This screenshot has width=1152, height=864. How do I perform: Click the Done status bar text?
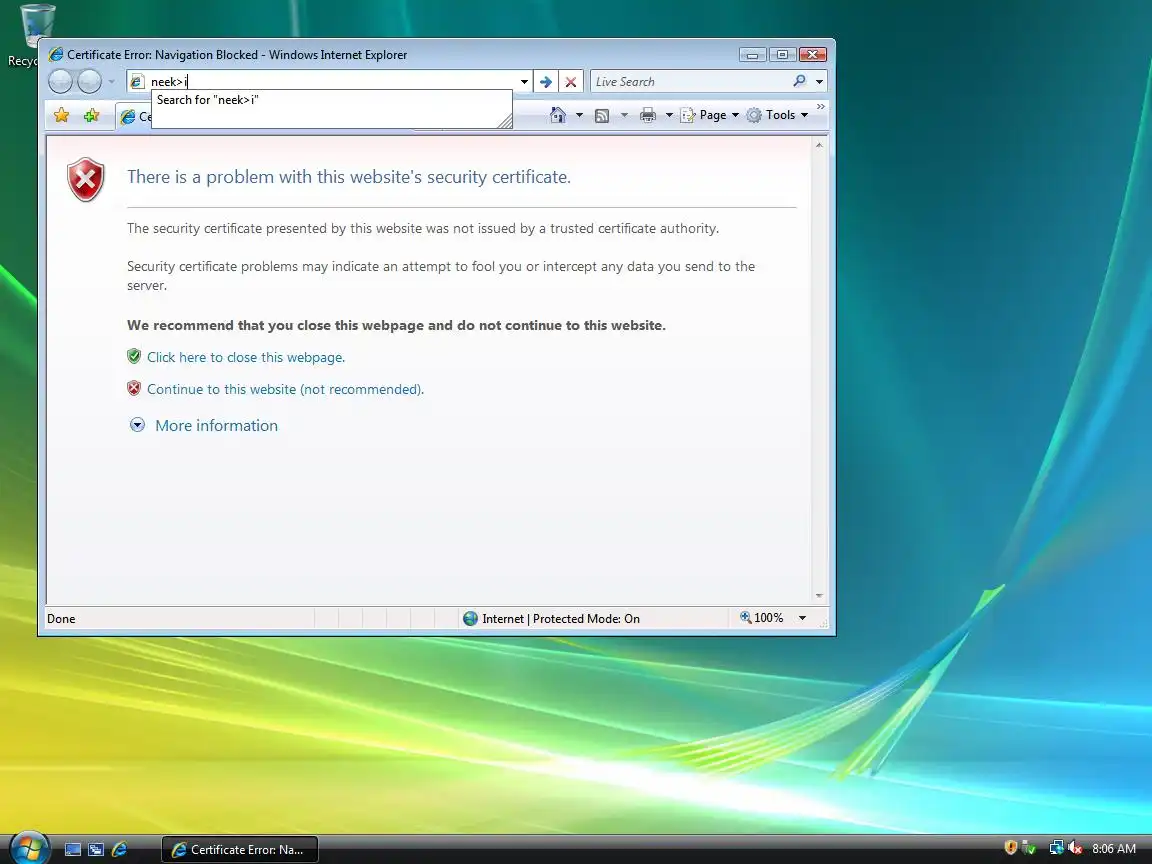pos(61,619)
